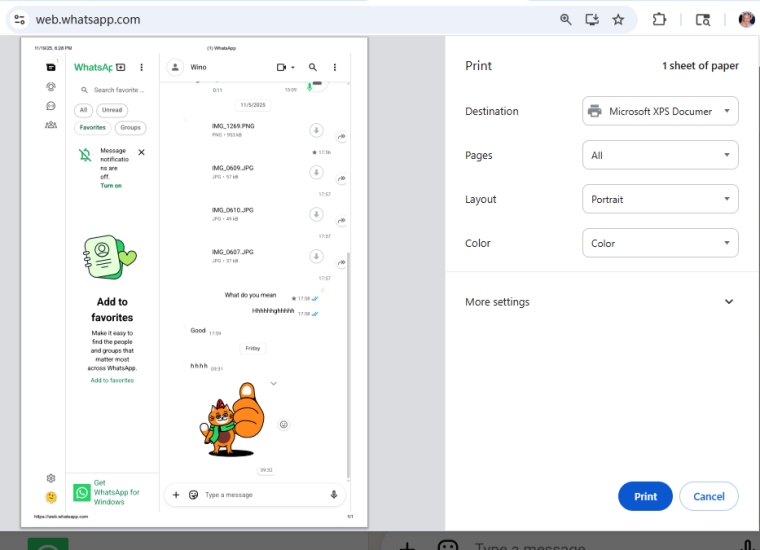Bookmark this page with the star icon
Viewport: 760px width, 550px height.
618,19
